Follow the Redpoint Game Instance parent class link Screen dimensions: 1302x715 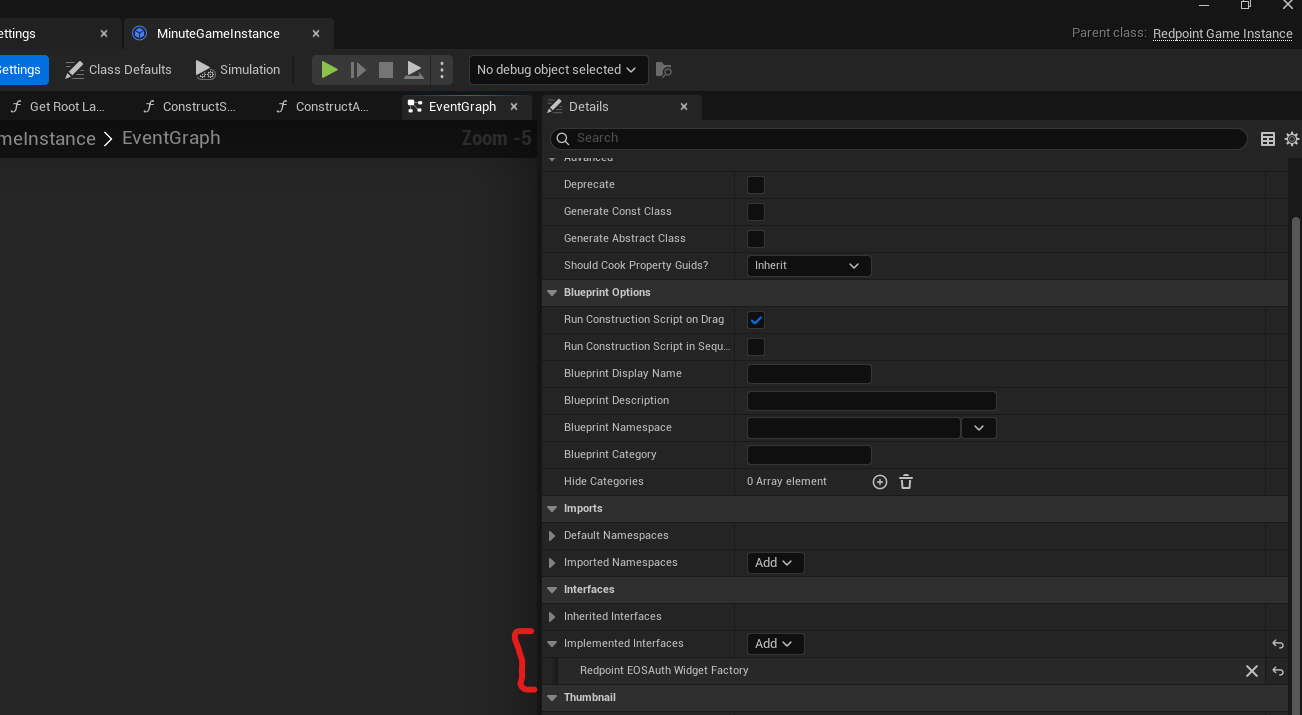pos(1222,33)
